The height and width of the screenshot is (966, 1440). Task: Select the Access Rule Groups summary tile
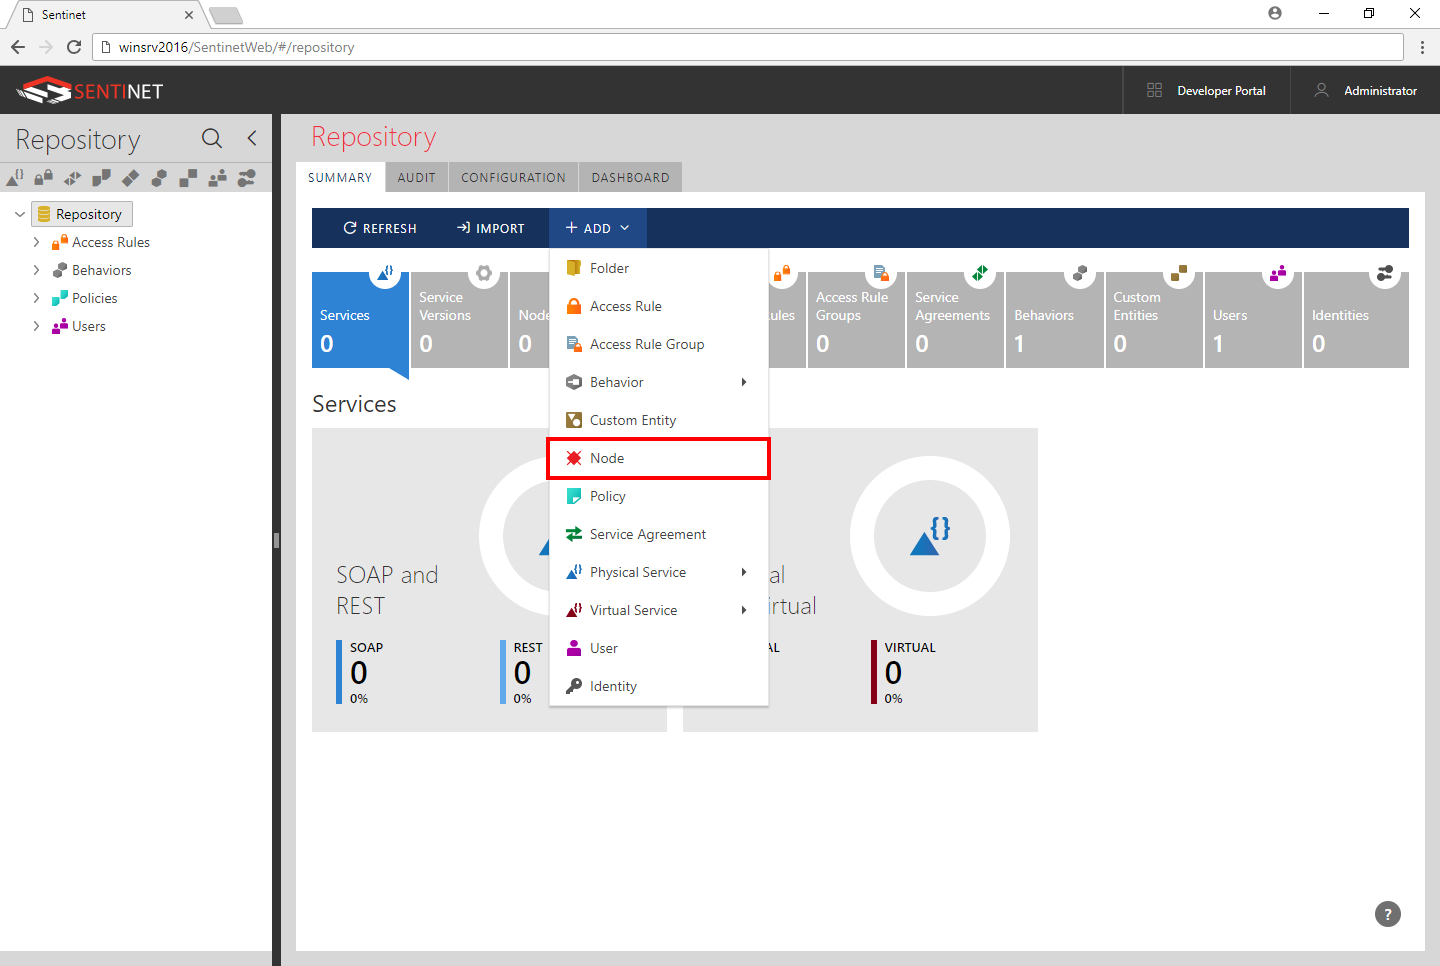click(856, 320)
